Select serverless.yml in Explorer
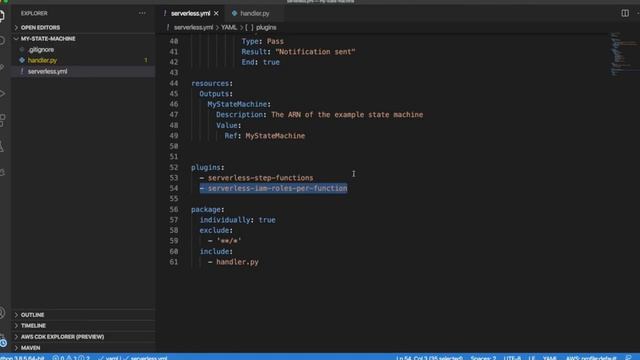 click(x=47, y=71)
